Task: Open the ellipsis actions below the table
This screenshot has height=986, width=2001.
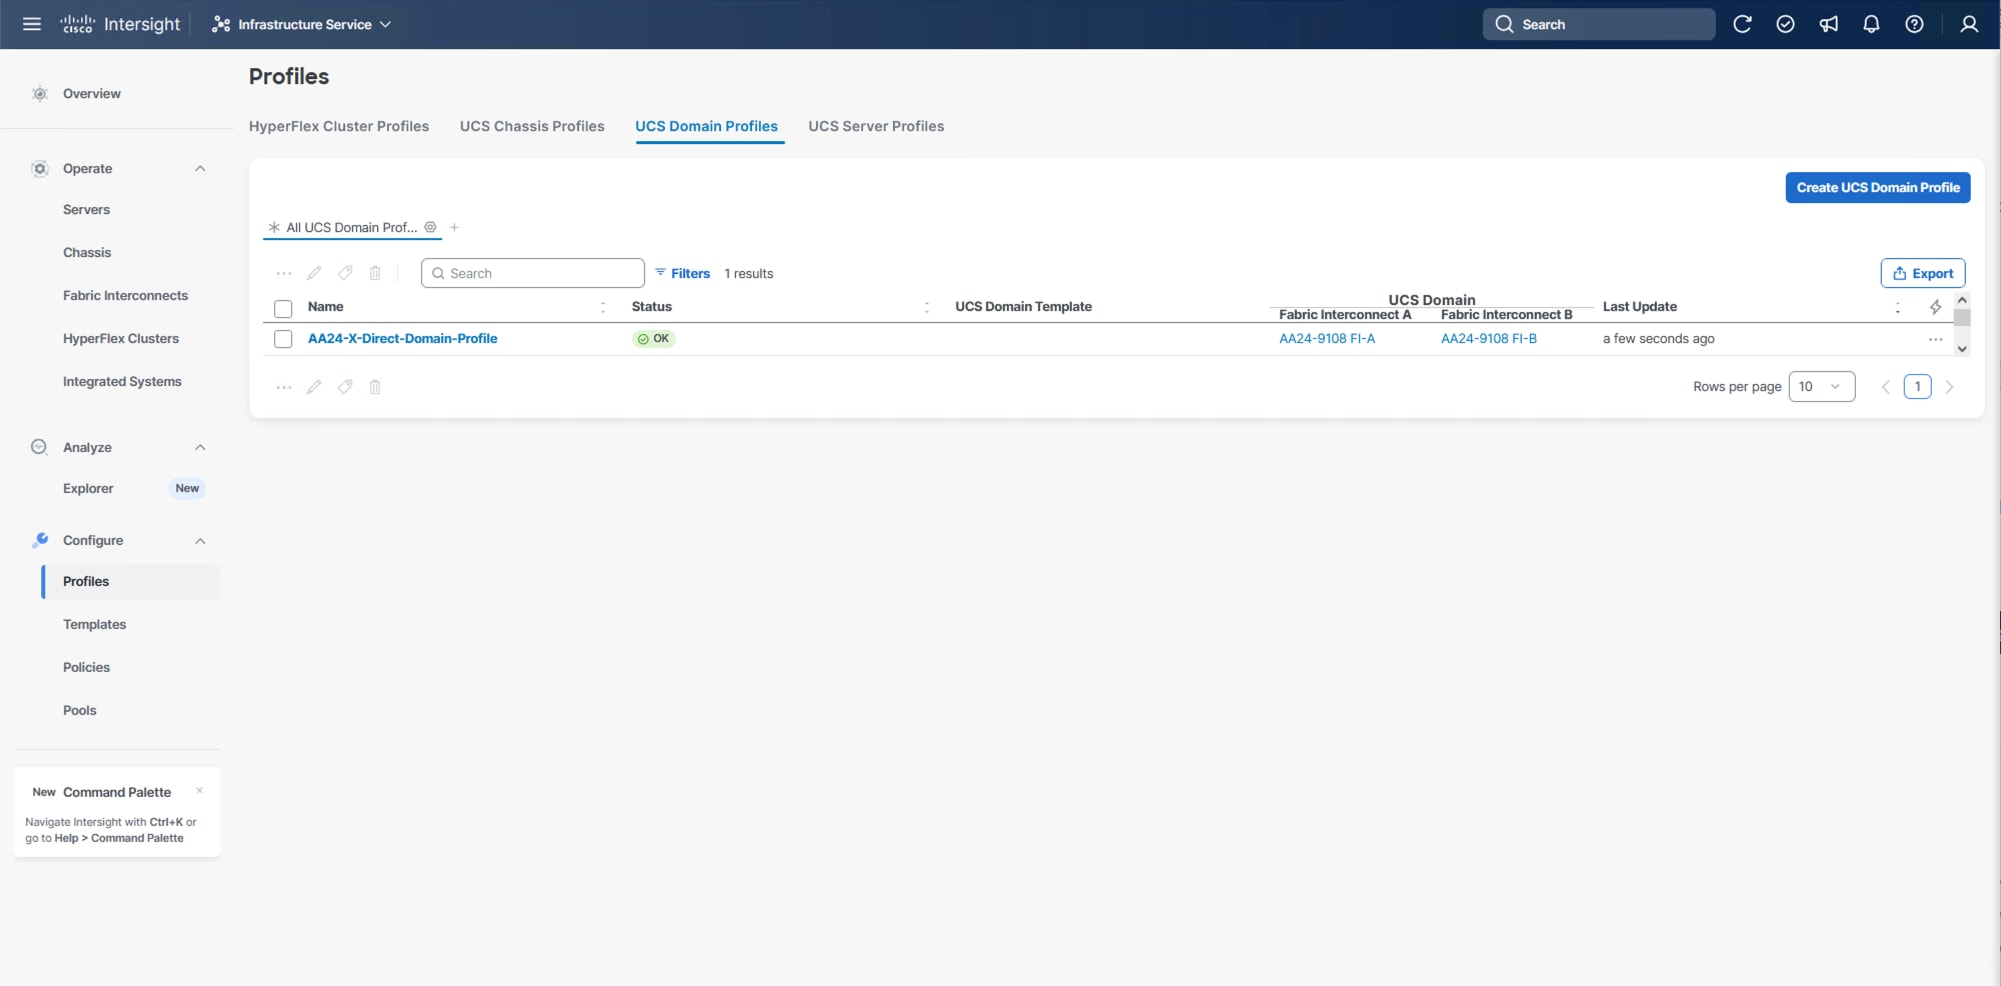Action: coord(284,387)
